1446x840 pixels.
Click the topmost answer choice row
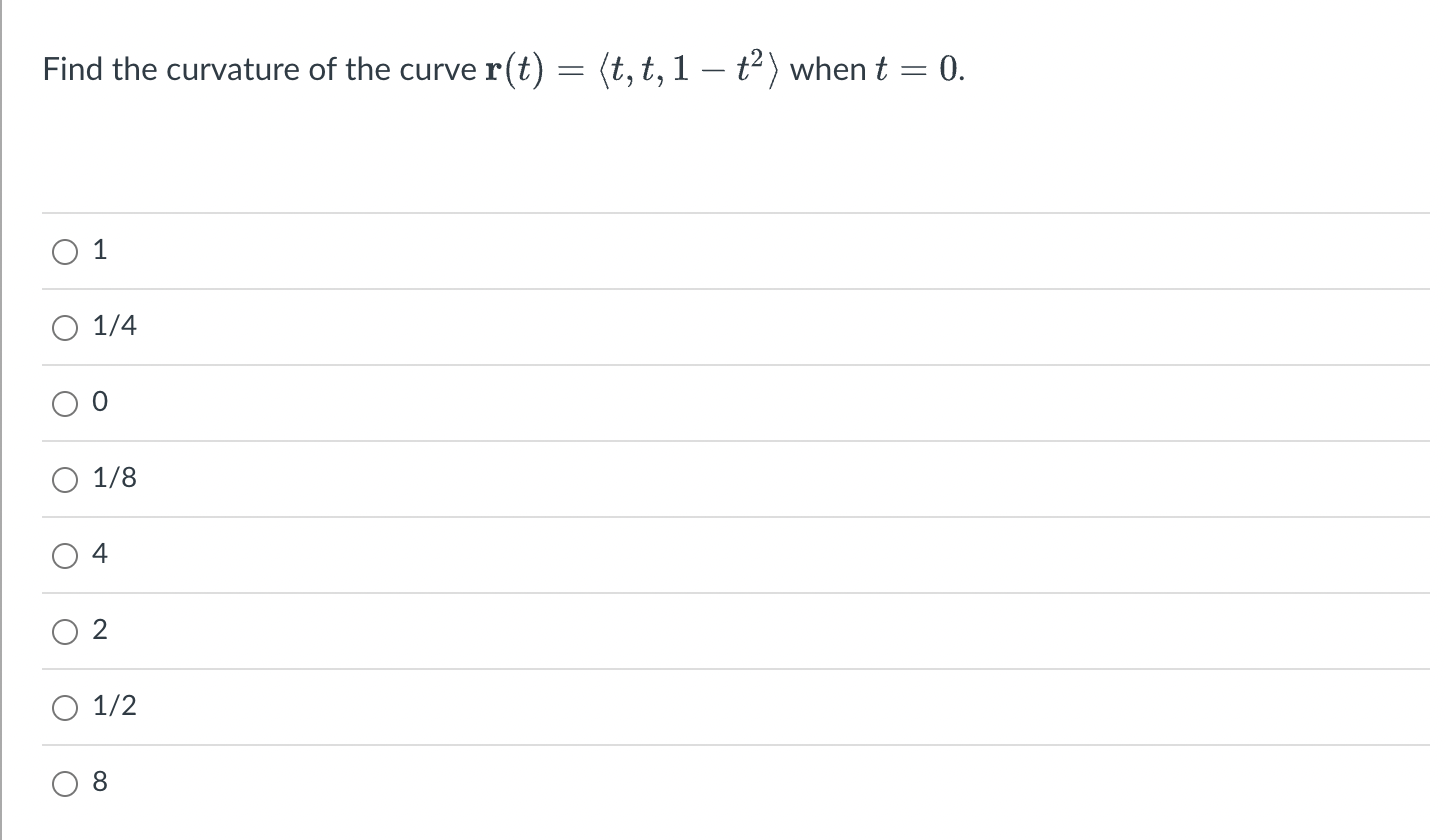tap(400, 250)
